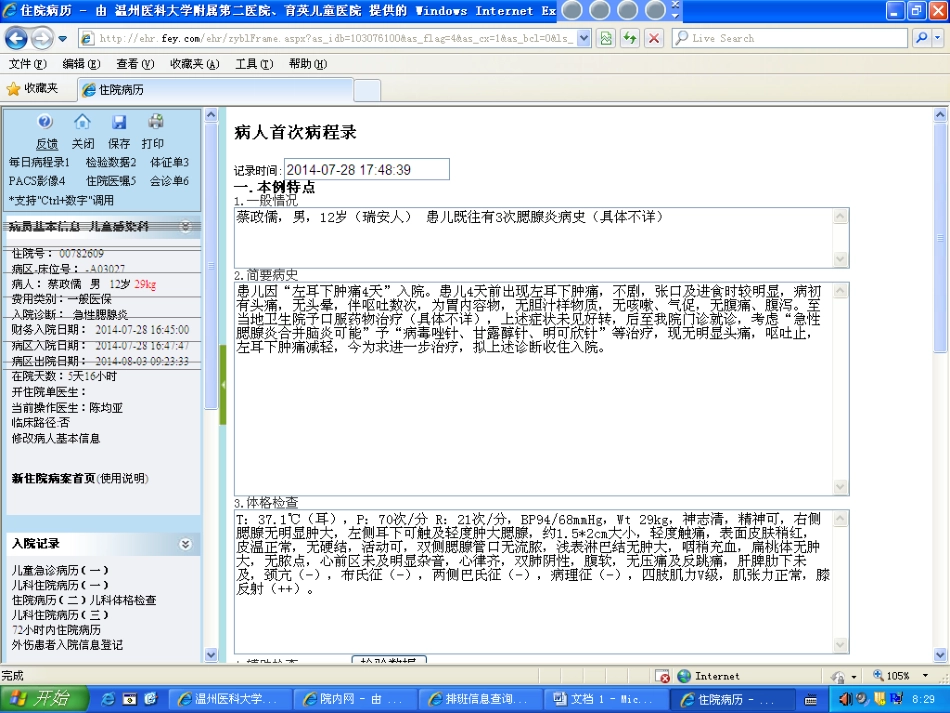
Task: Collapse the 入院记录 section
Action: click(185, 544)
